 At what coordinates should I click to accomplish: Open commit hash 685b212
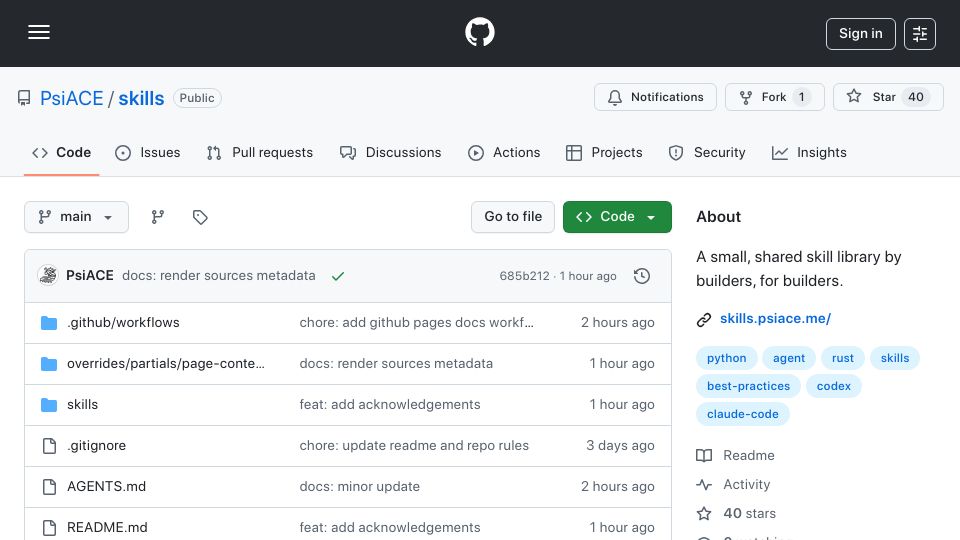tap(524, 276)
